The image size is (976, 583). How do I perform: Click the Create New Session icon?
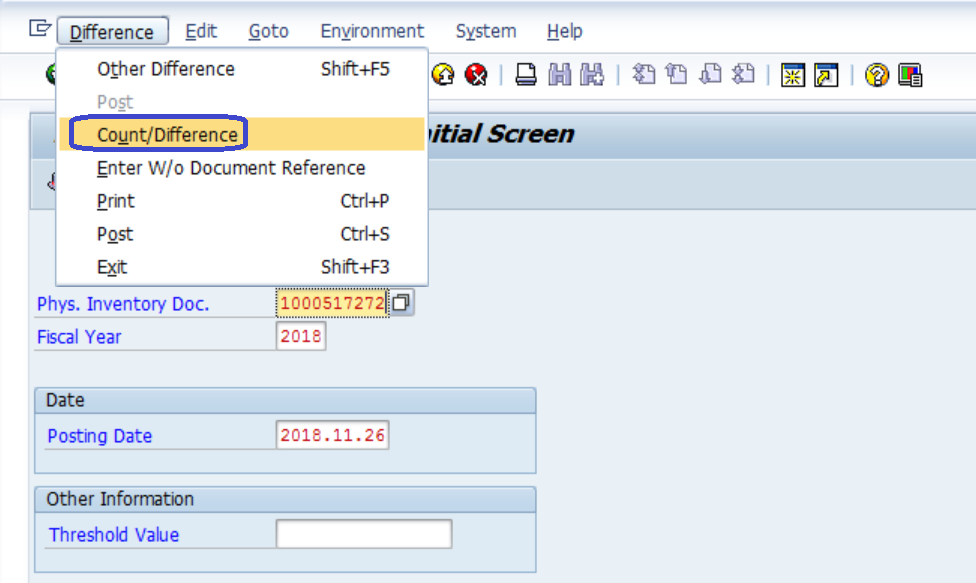point(793,75)
